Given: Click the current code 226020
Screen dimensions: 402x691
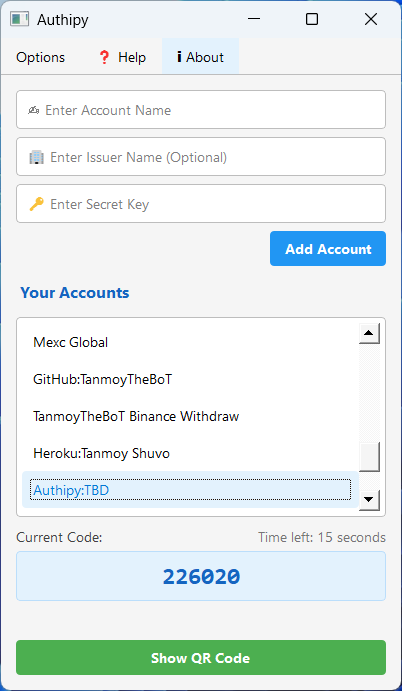Looking at the screenshot, I should coord(201,576).
